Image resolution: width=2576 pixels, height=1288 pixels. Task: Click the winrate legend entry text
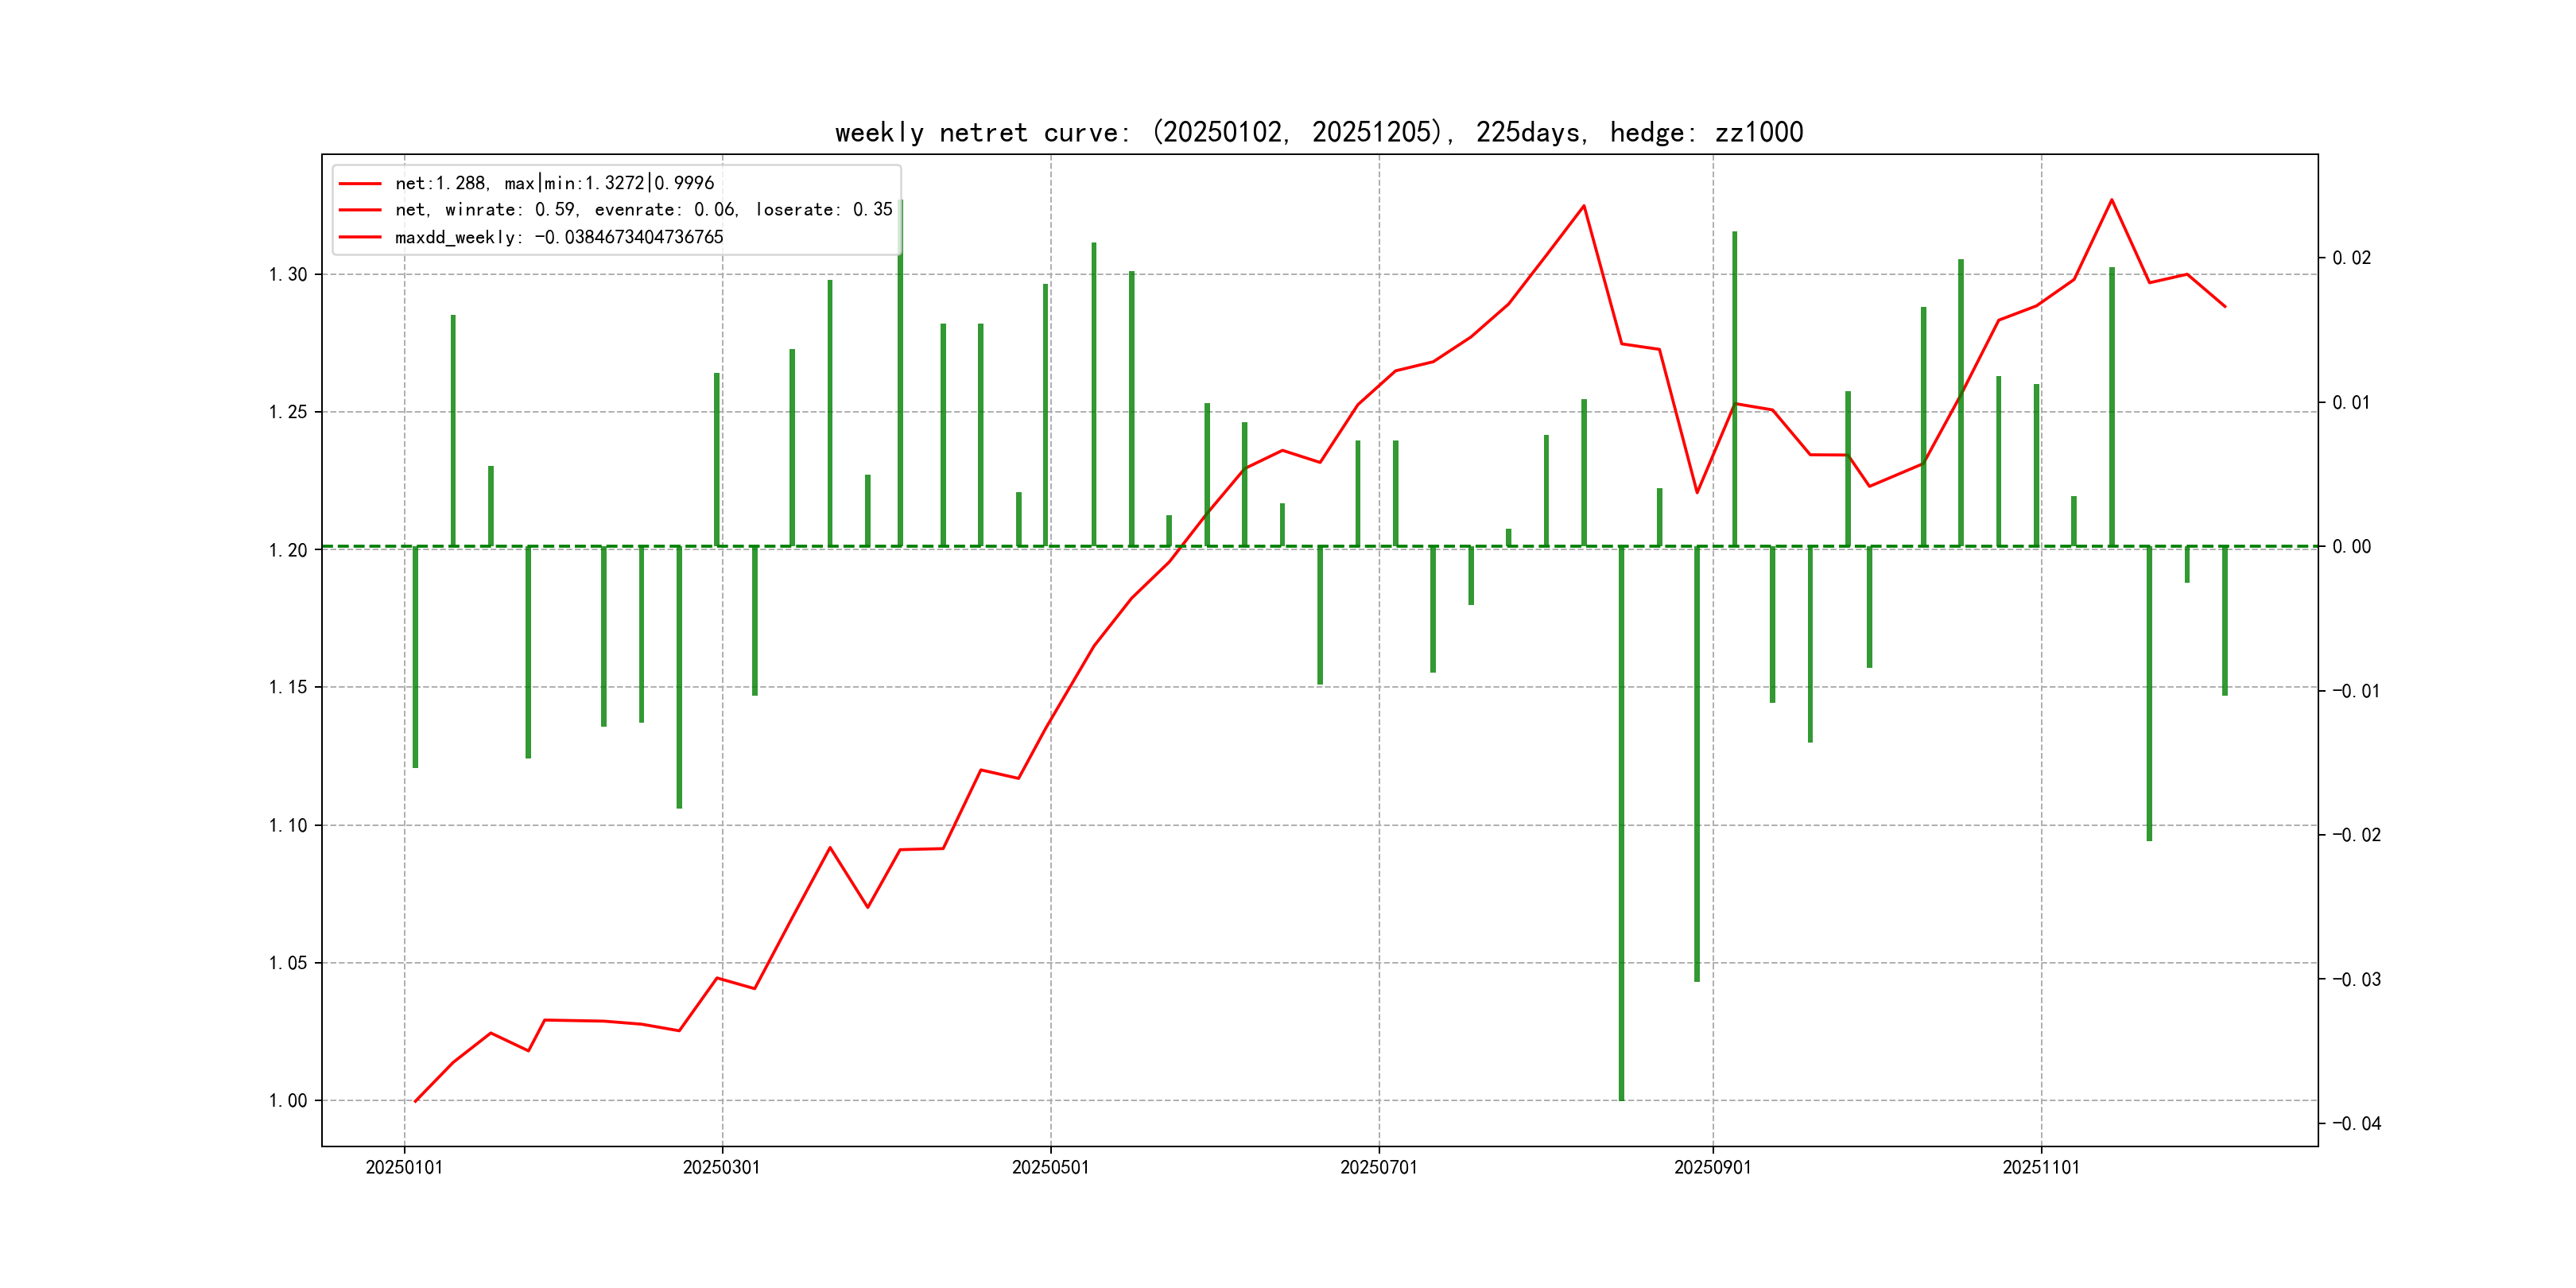click(643, 210)
